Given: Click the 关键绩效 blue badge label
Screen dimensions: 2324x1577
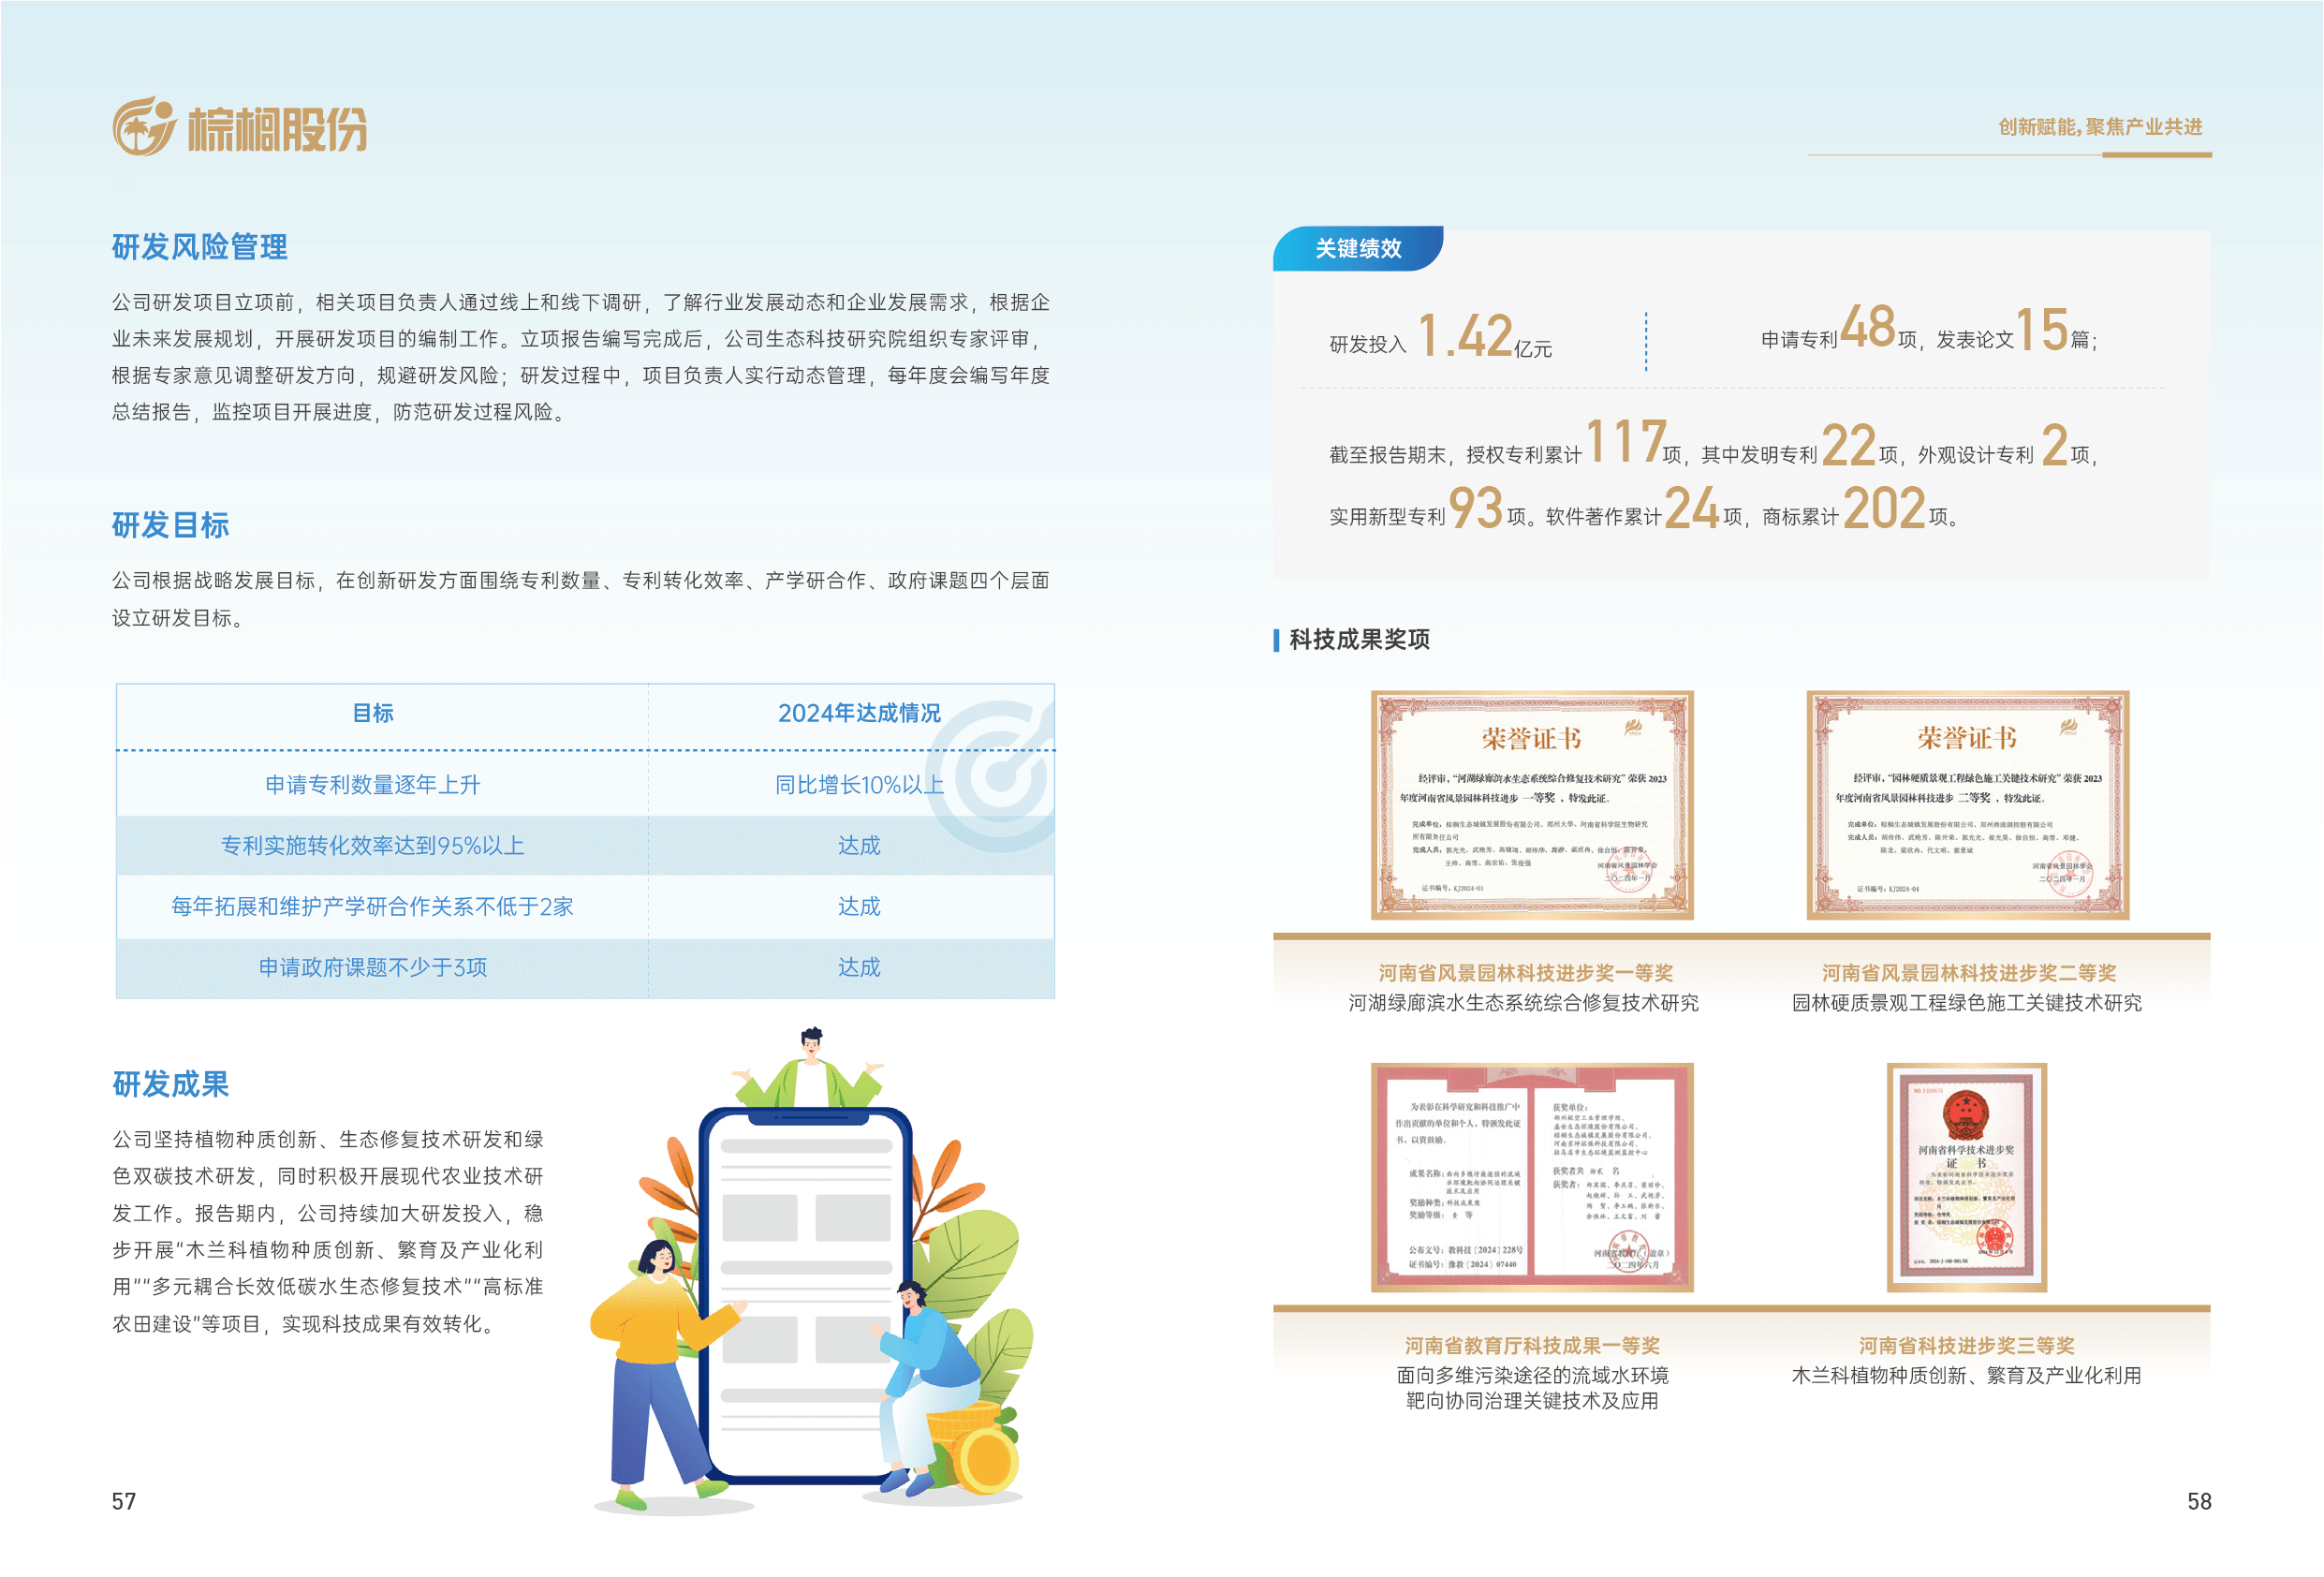Looking at the screenshot, I should coord(1357,248).
